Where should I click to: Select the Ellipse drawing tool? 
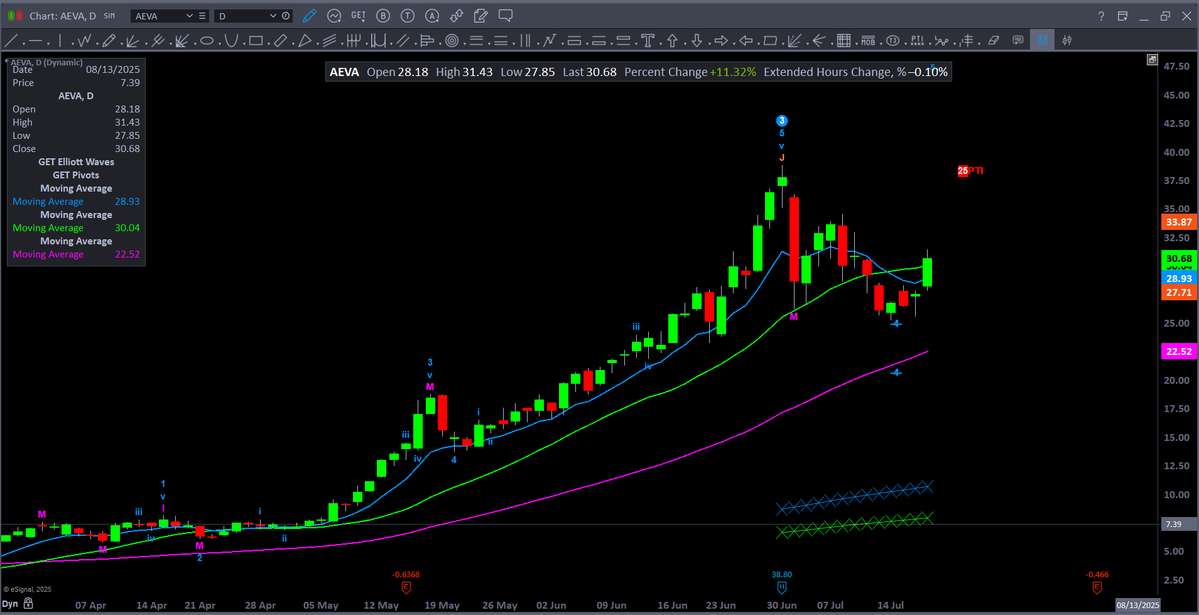[x=206, y=41]
